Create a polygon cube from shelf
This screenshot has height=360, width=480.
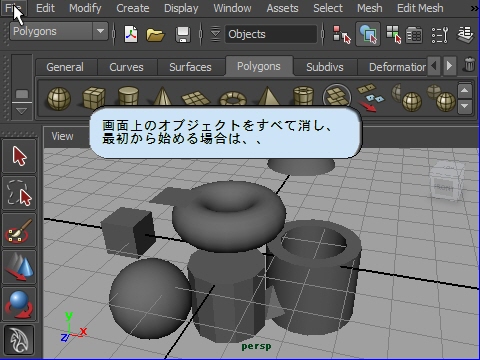click(x=94, y=97)
